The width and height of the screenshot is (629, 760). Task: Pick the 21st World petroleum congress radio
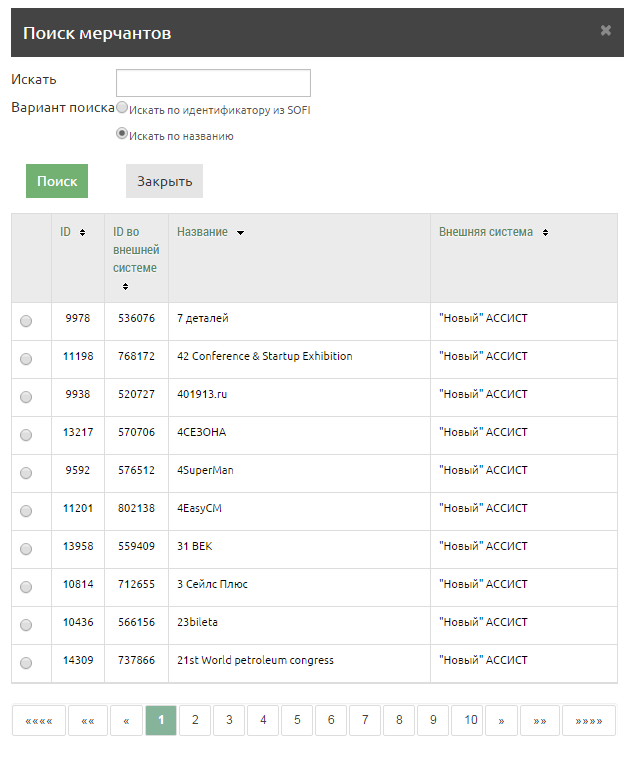click(26, 663)
